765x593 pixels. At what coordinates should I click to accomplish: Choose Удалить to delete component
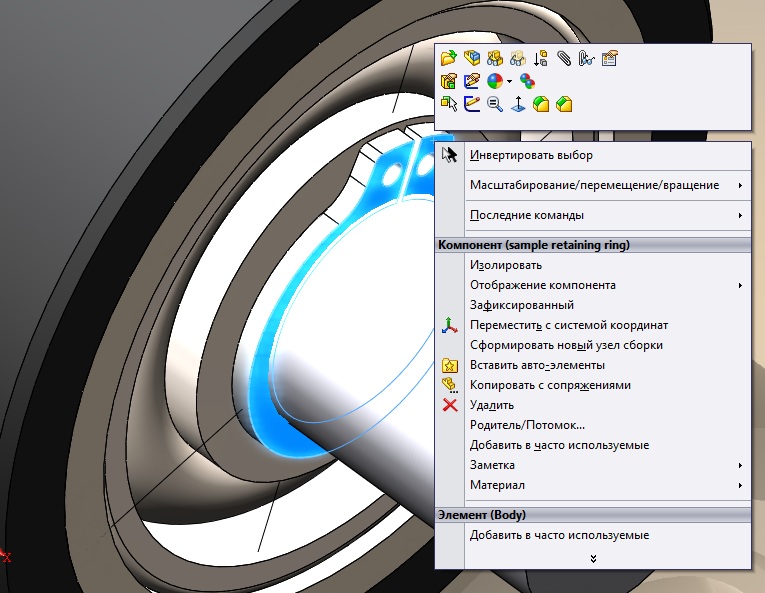coord(491,405)
